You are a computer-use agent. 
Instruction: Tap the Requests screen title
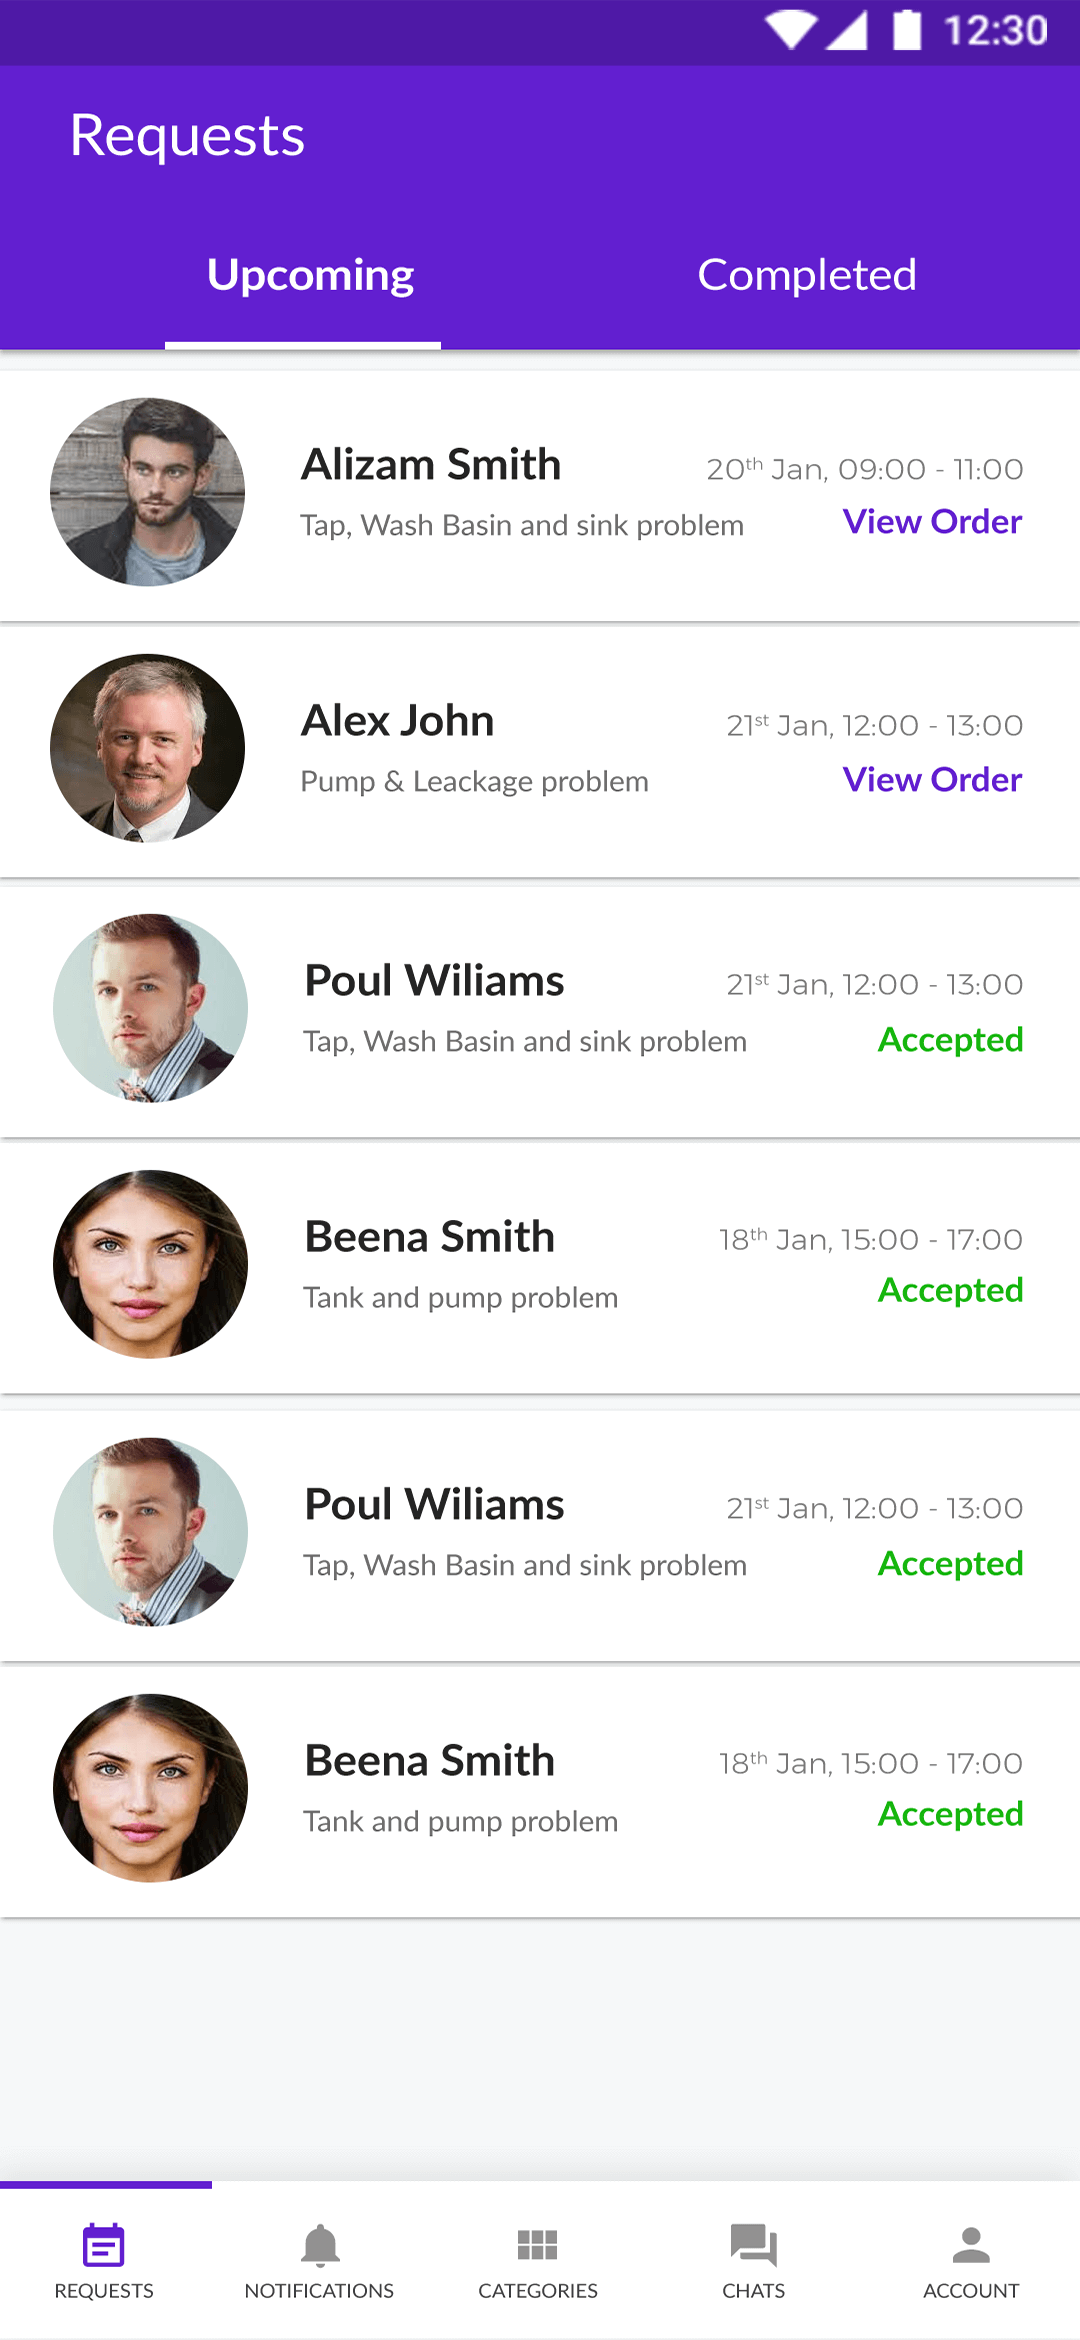(x=187, y=135)
